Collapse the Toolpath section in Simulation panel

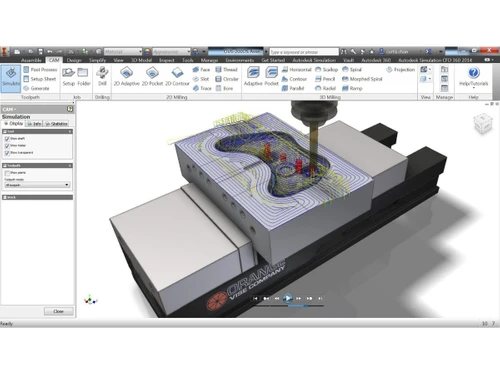click(x=70, y=165)
